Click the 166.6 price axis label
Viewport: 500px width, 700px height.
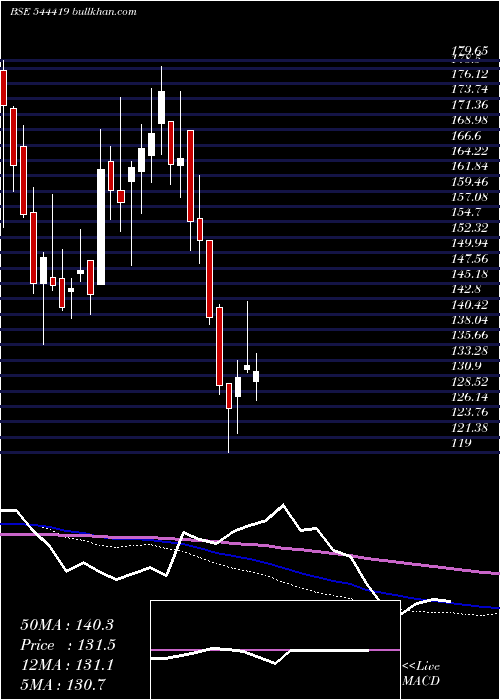coord(467,136)
